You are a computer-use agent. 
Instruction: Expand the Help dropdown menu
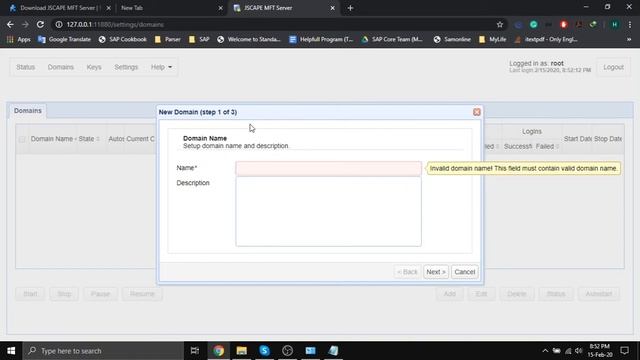161,67
